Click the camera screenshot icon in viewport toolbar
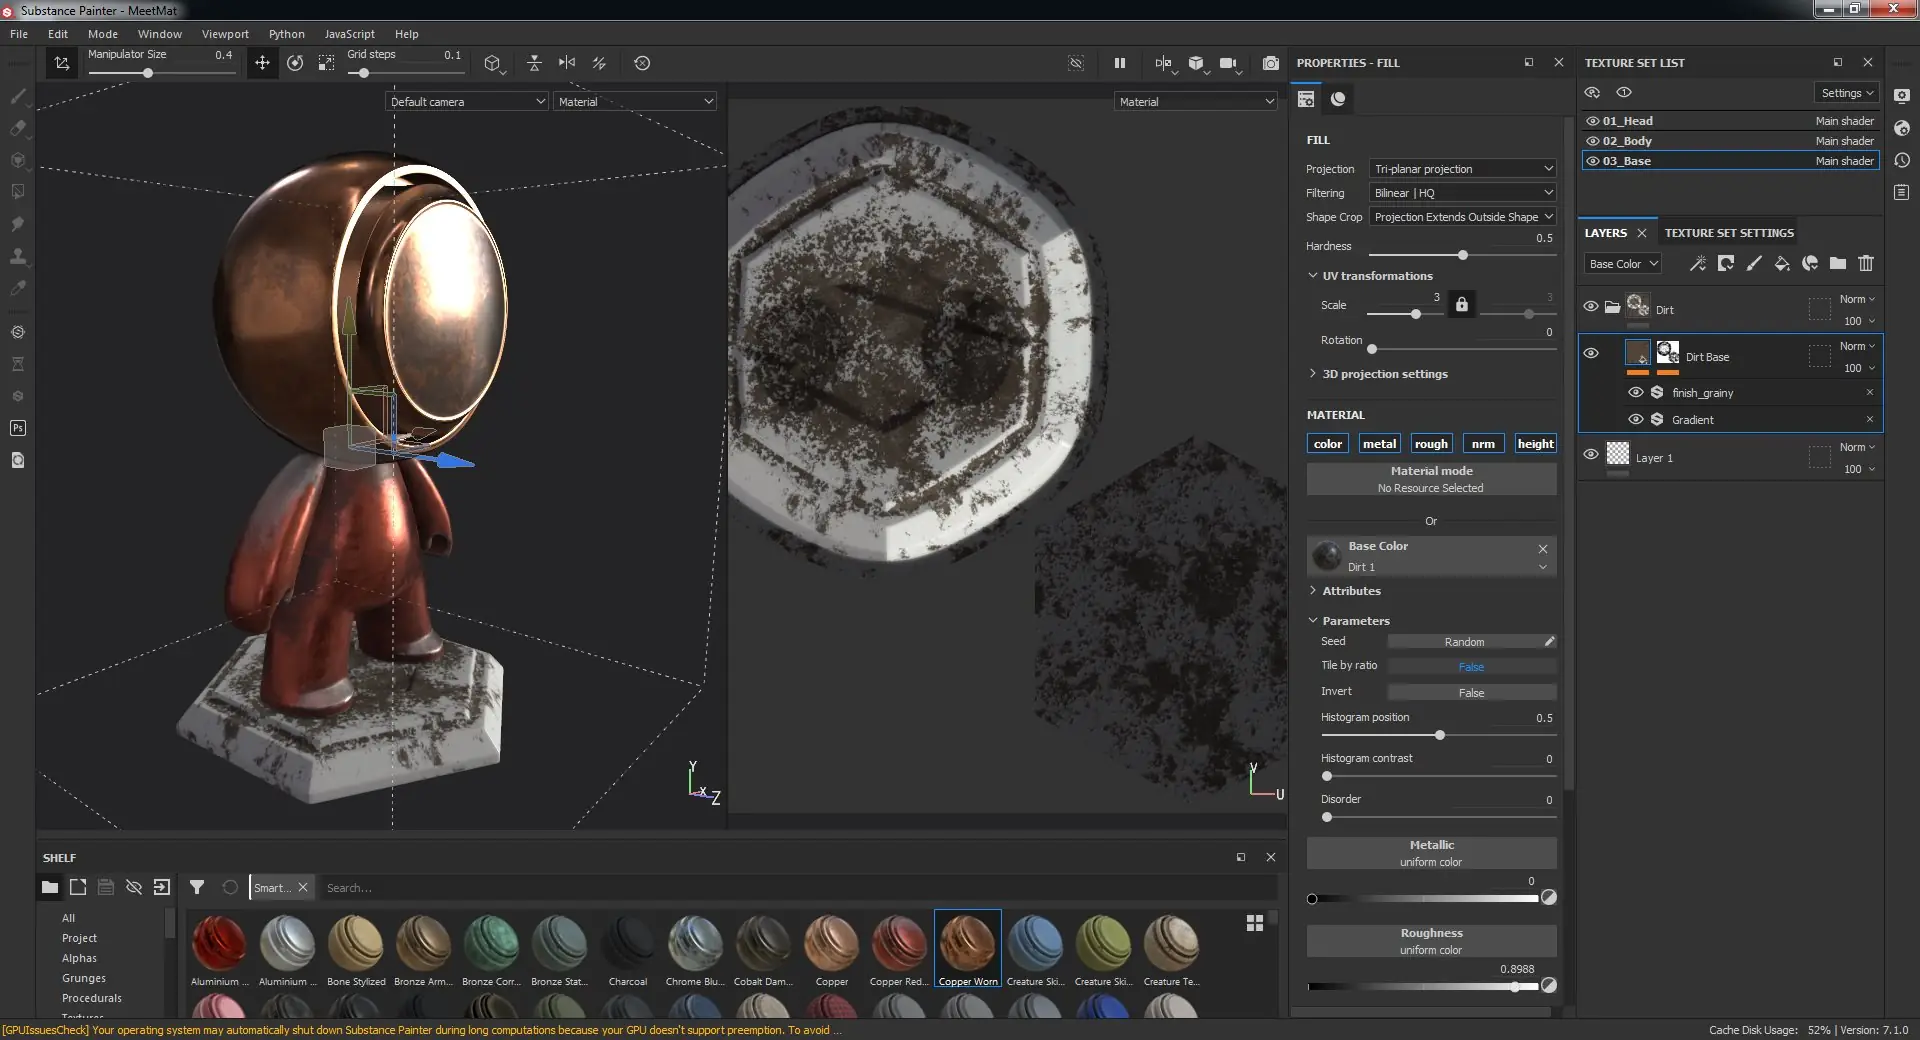The image size is (1920, 1040). point(1270,63)
